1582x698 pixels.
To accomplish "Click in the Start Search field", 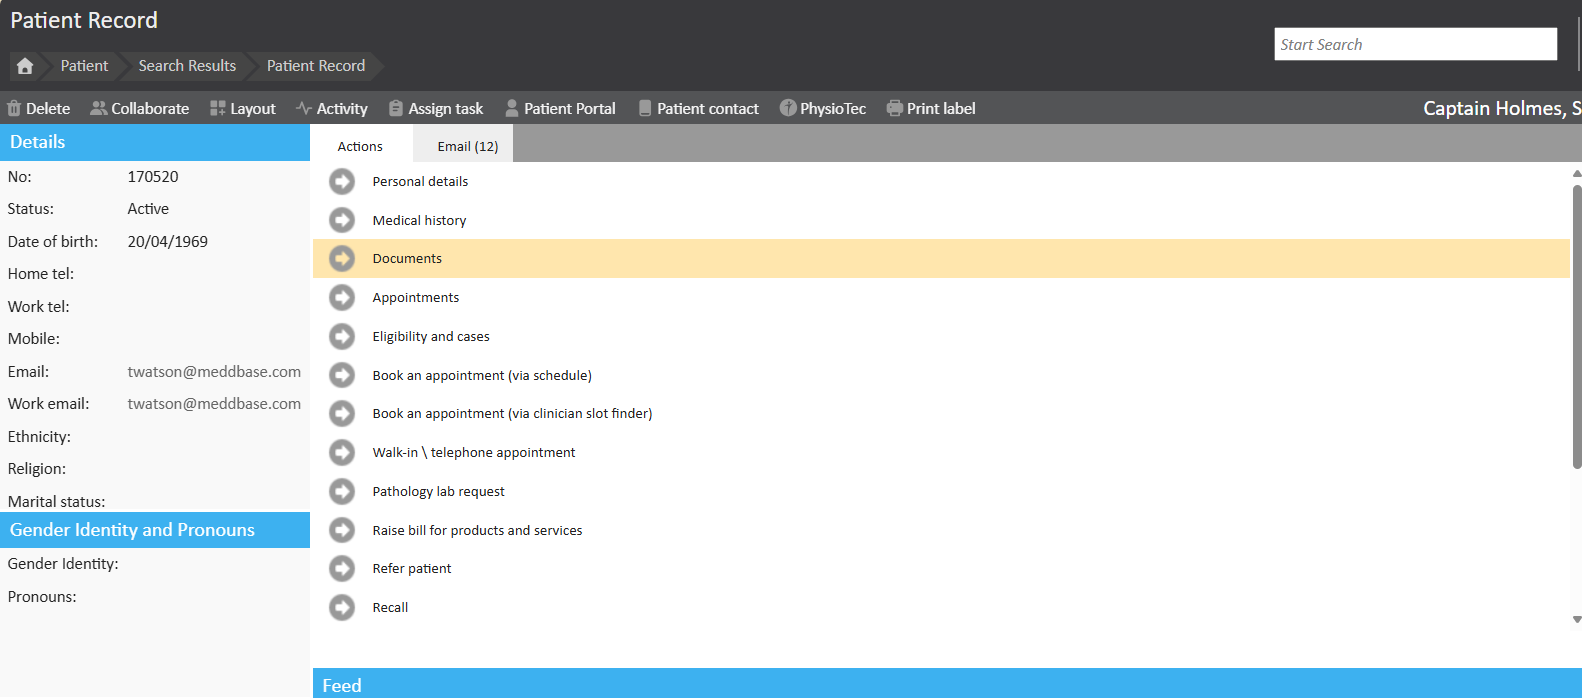I will tap(1414, 44).
